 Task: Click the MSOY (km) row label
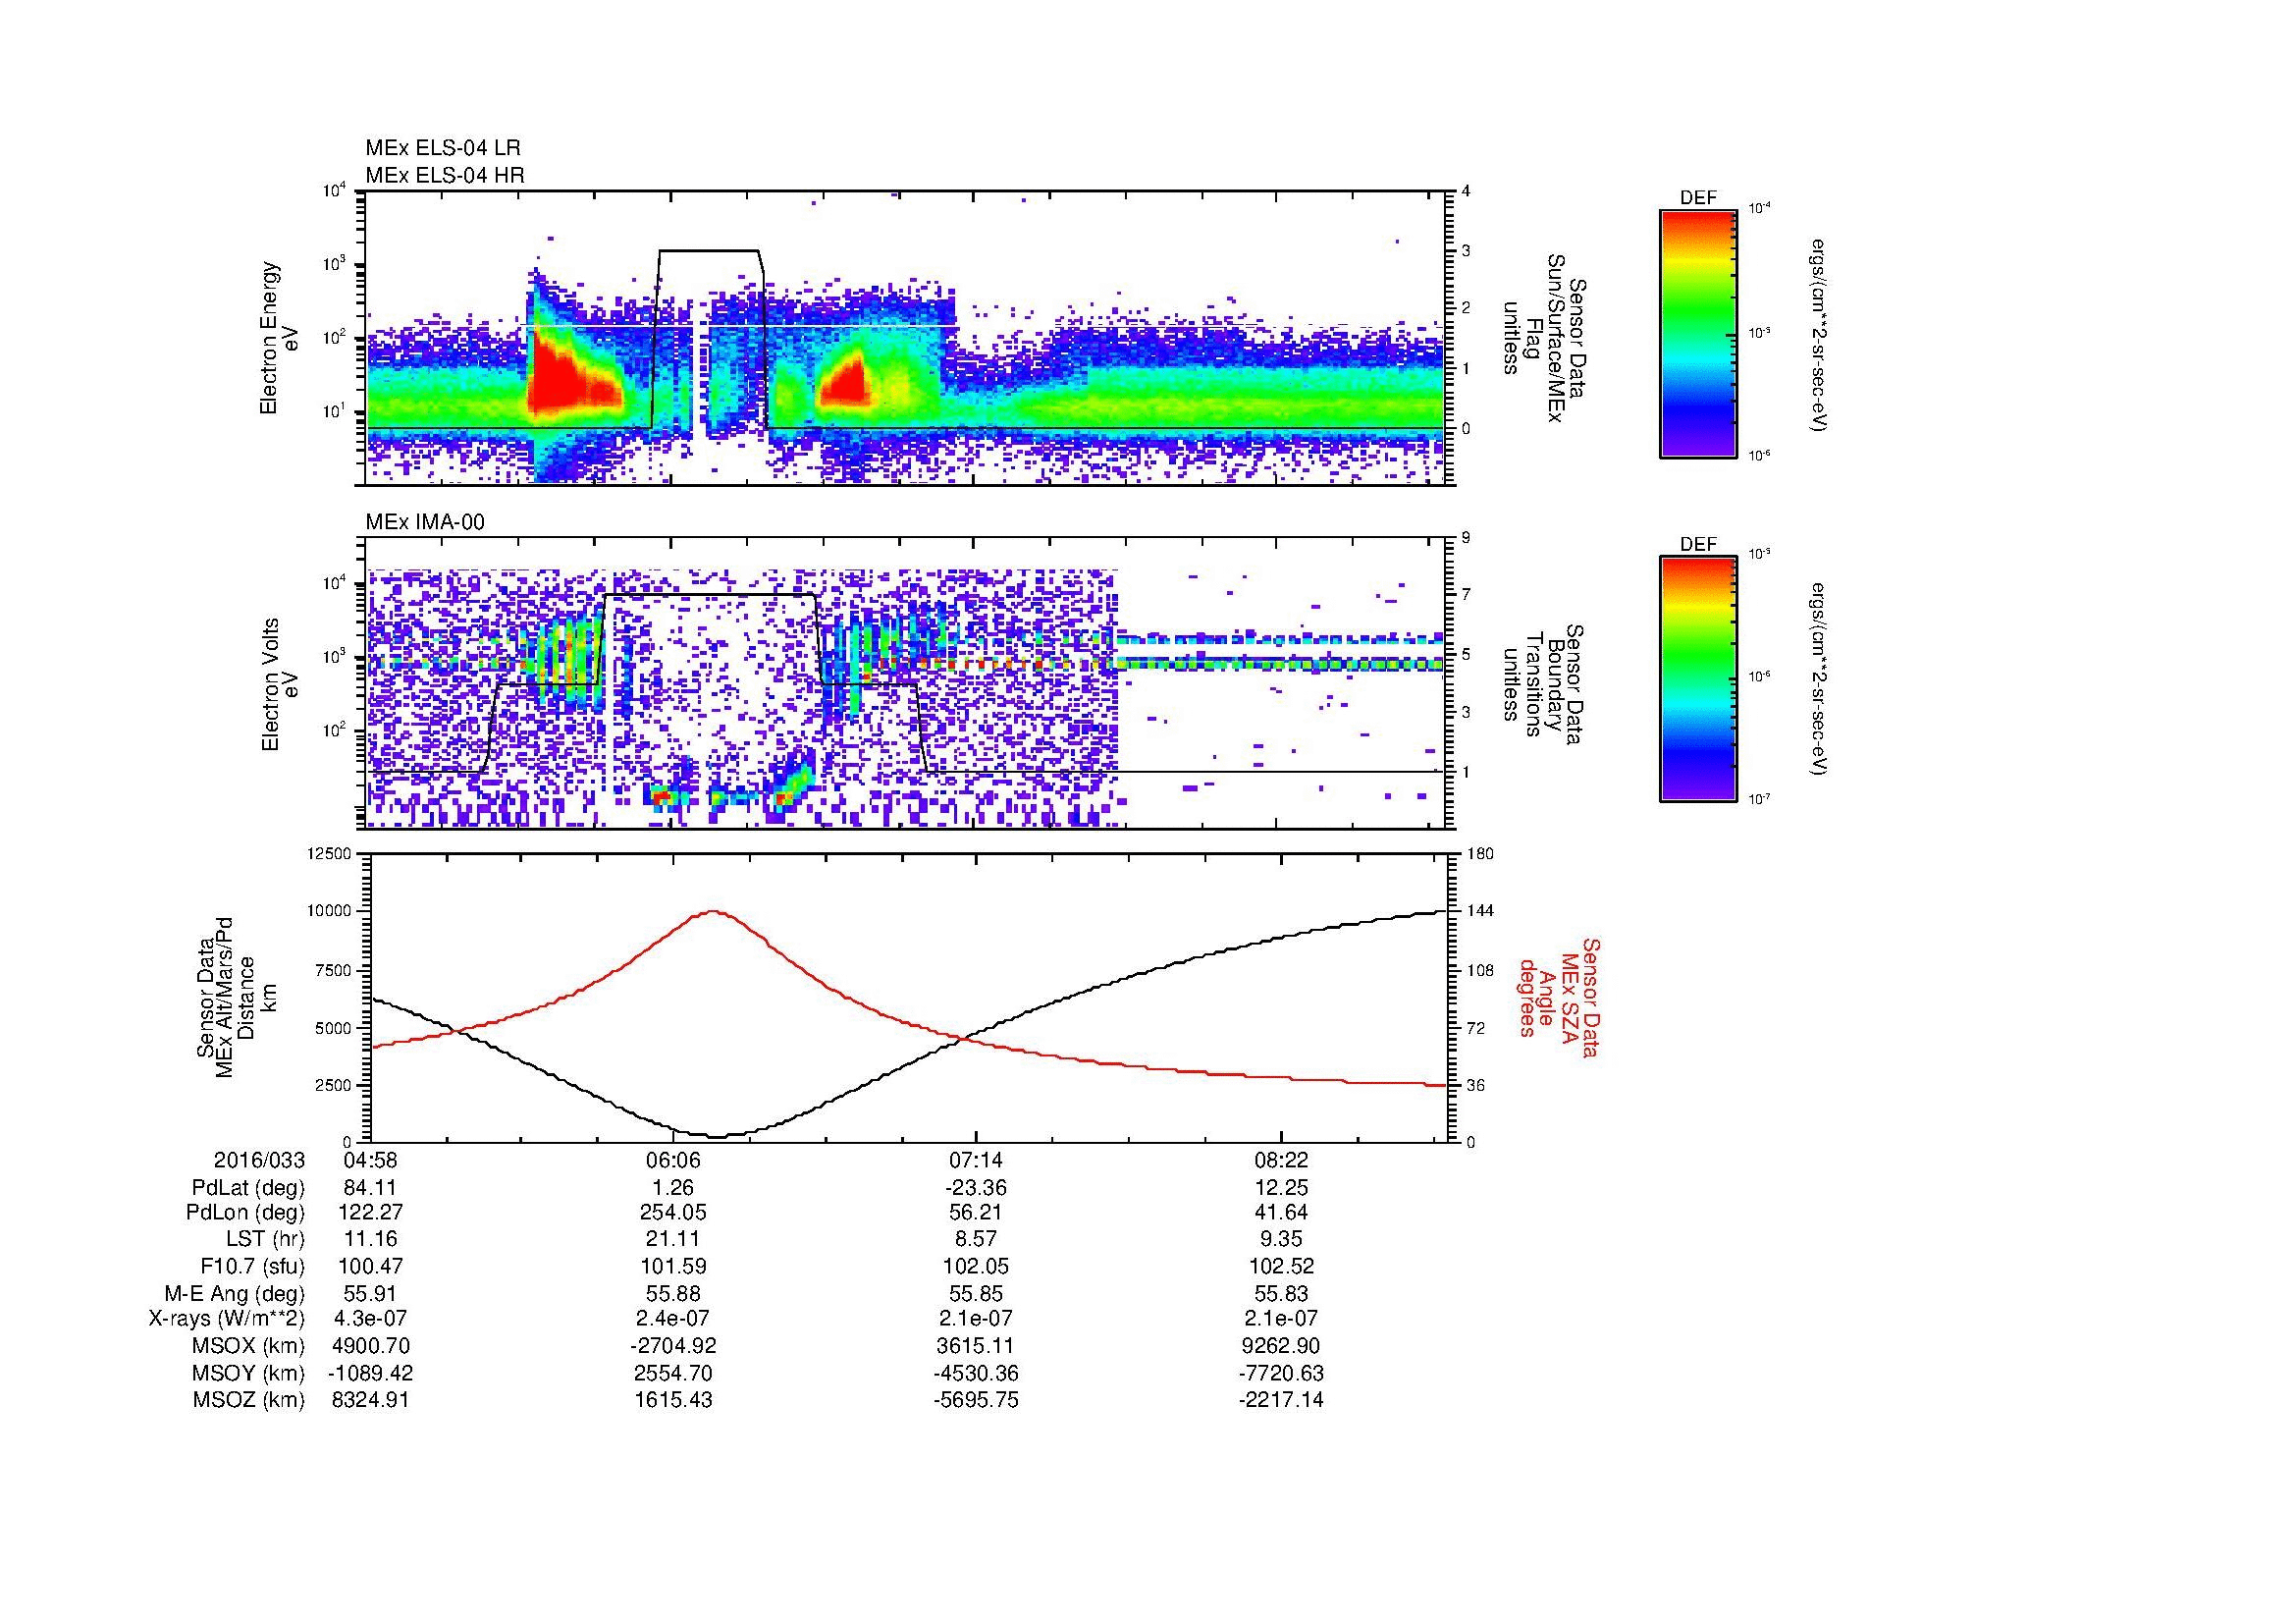[248, 1373]
